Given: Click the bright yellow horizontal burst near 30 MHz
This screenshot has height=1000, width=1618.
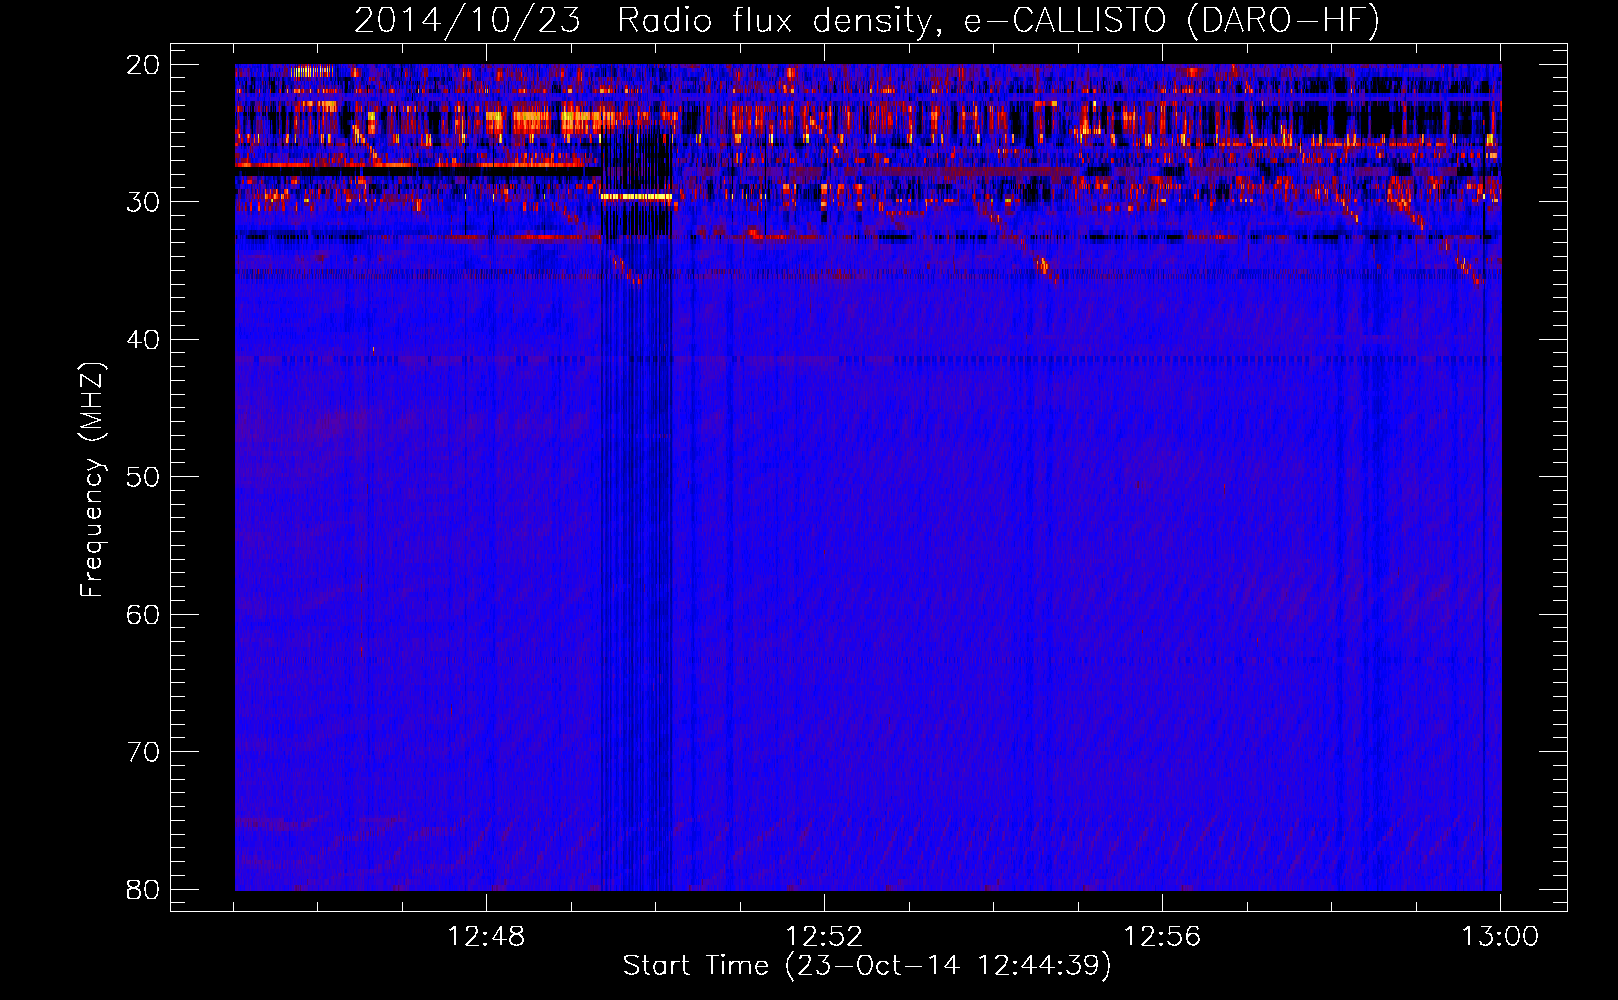Looking at the screenshot, I should [636, 197].
